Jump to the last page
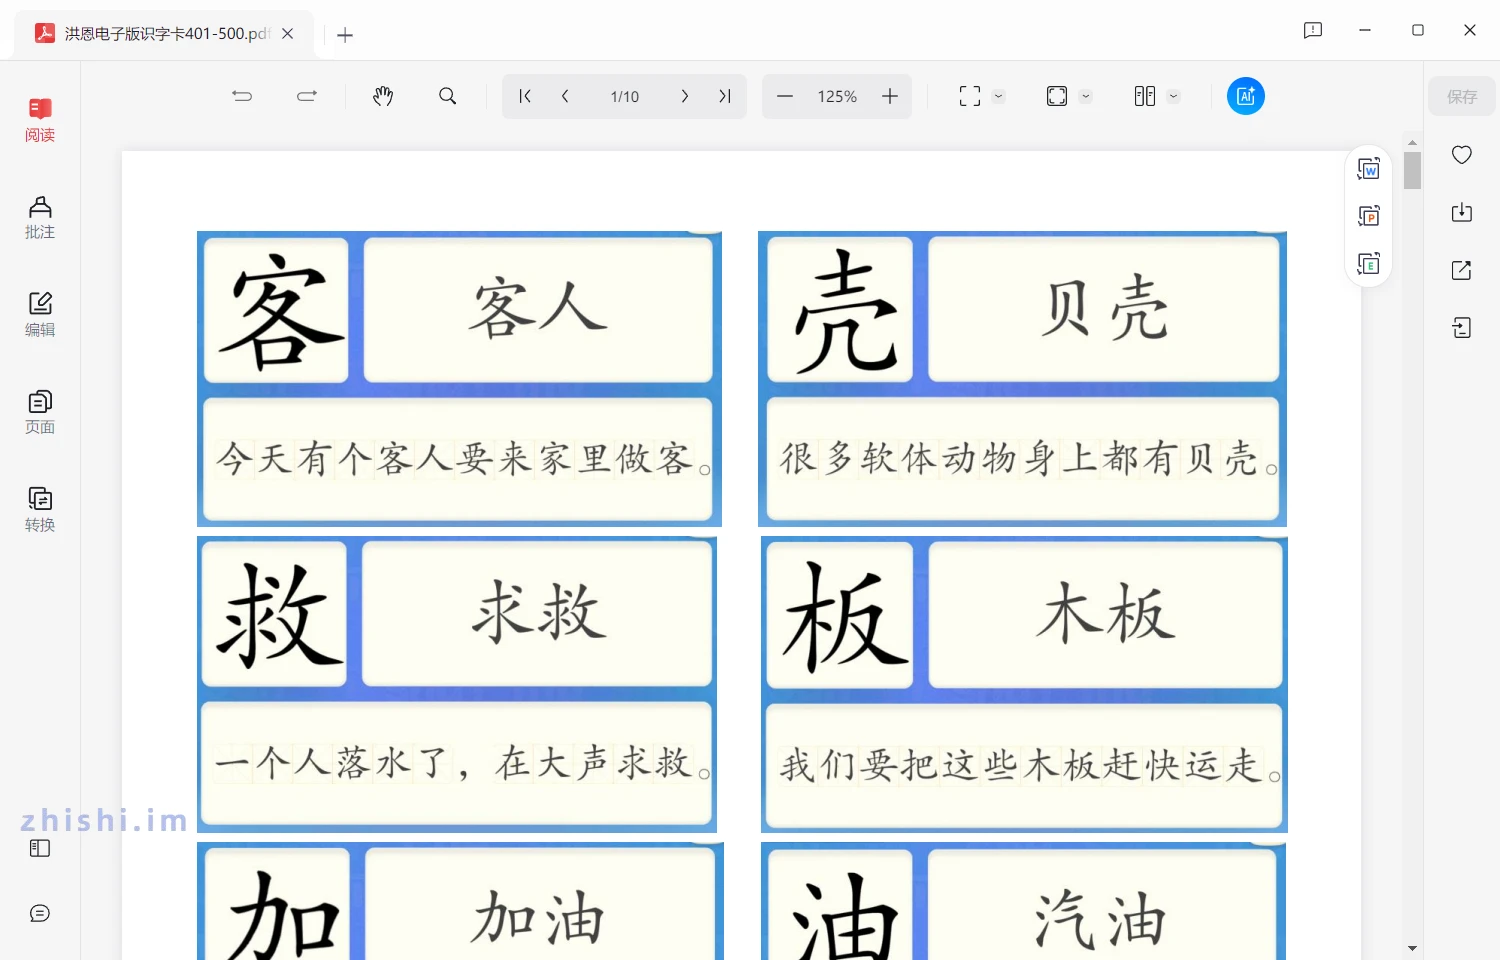 pos(725,96)
